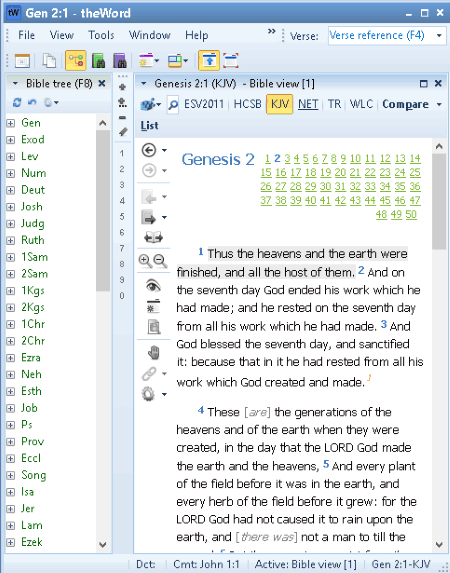Click the top pin icon in vertical strip
Viewport: 450px width, 573px height.
point(122,87)
